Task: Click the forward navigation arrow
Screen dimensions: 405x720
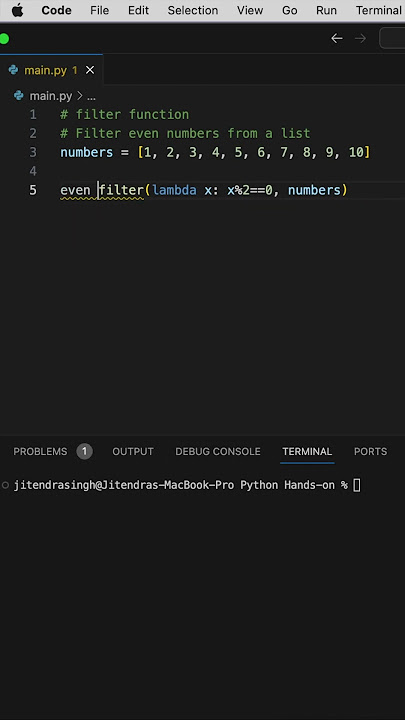Action: point(360,39)
